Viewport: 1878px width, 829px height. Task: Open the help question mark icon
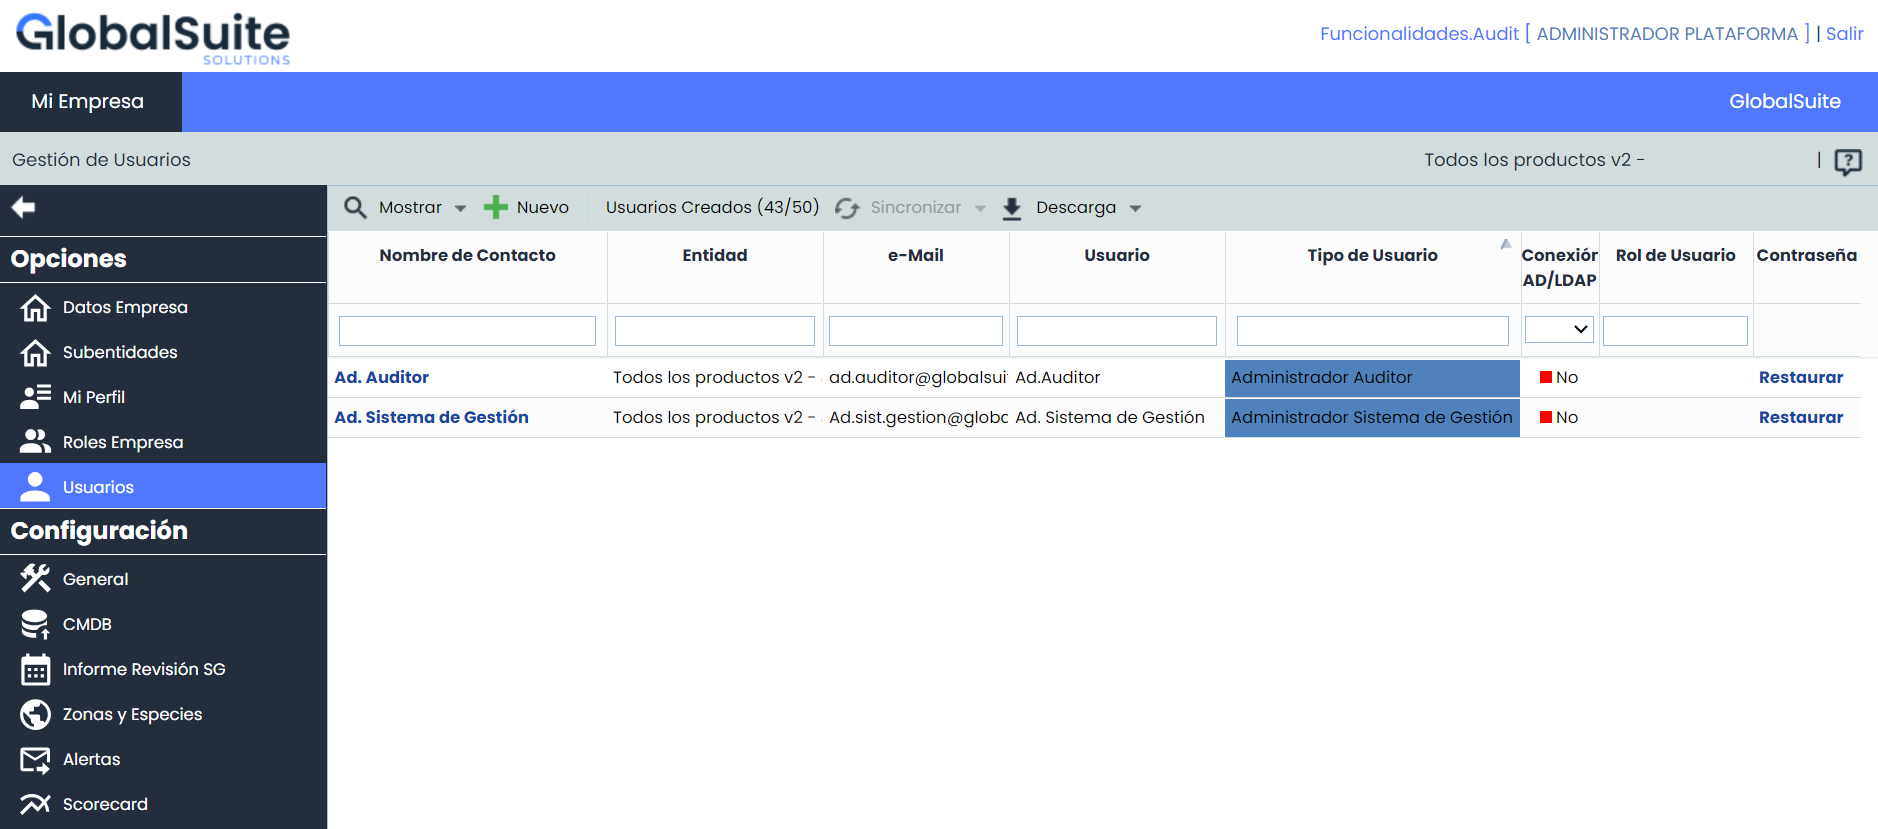tap(1847, 161)
